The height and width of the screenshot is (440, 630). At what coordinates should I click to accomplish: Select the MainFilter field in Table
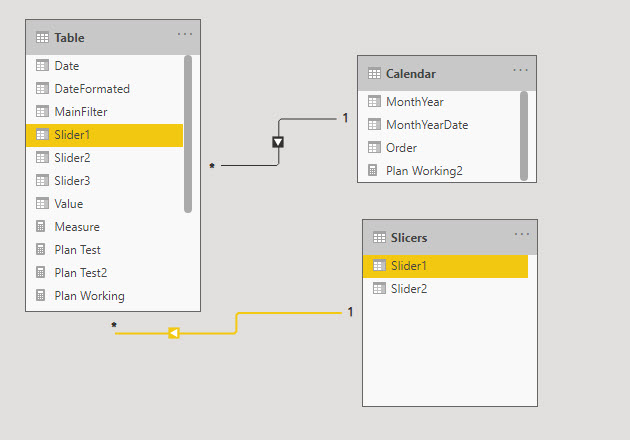(104, 111)
